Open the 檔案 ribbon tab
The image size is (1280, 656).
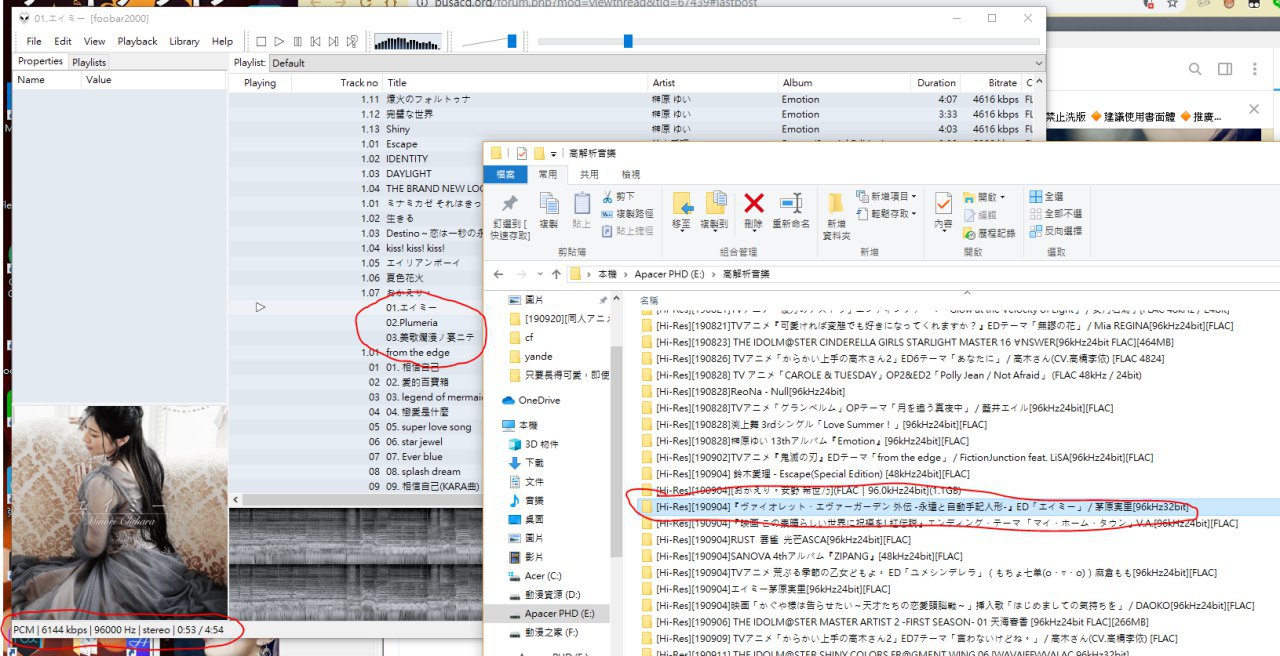coord(506,174)
